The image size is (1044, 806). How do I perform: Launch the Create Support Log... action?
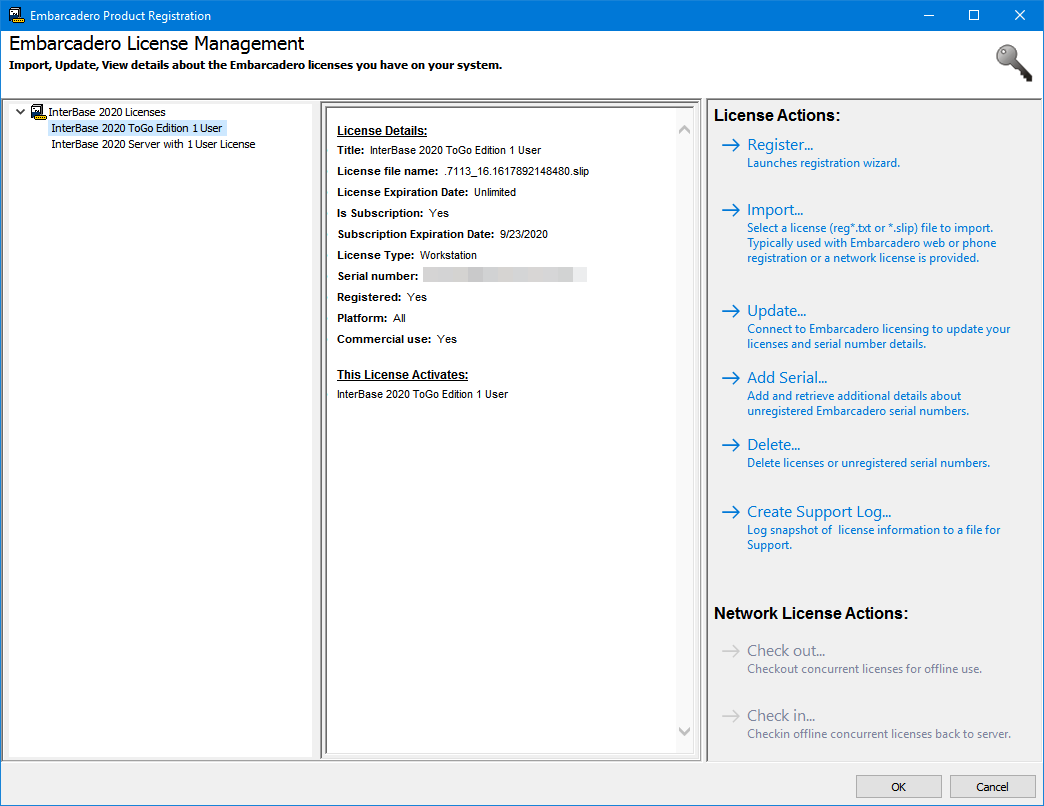[x=819, y=511]
